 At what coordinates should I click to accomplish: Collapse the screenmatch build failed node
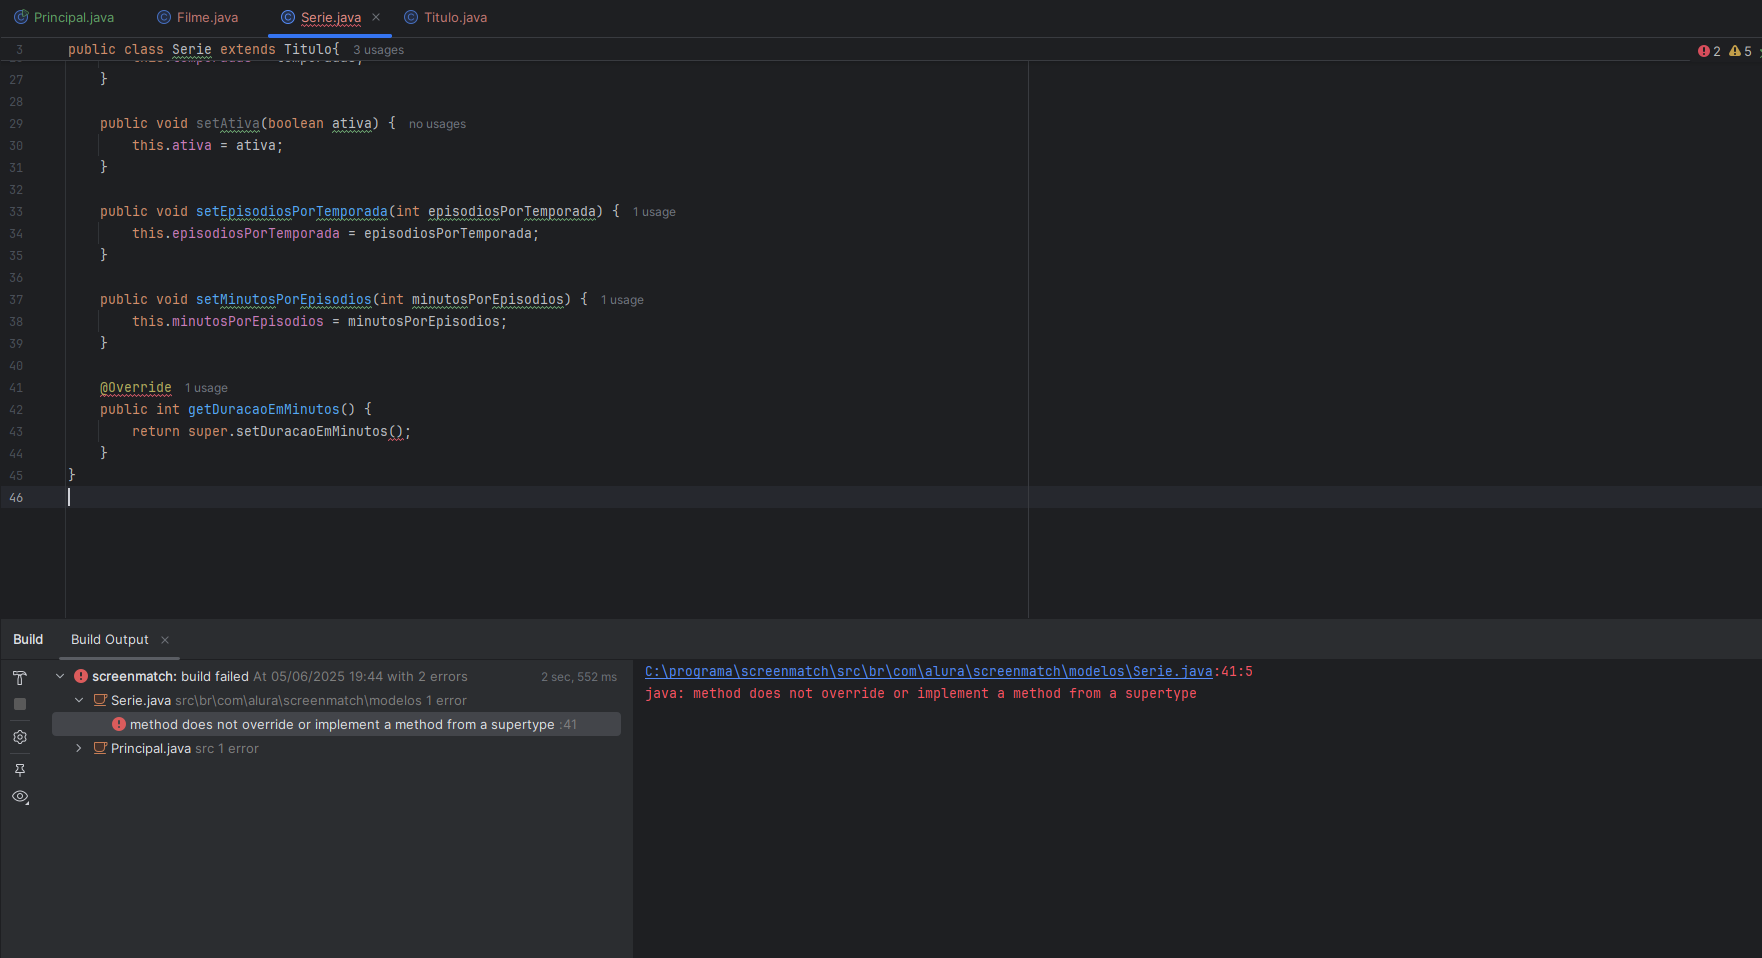pyautogui.click(x=60, y=677)
